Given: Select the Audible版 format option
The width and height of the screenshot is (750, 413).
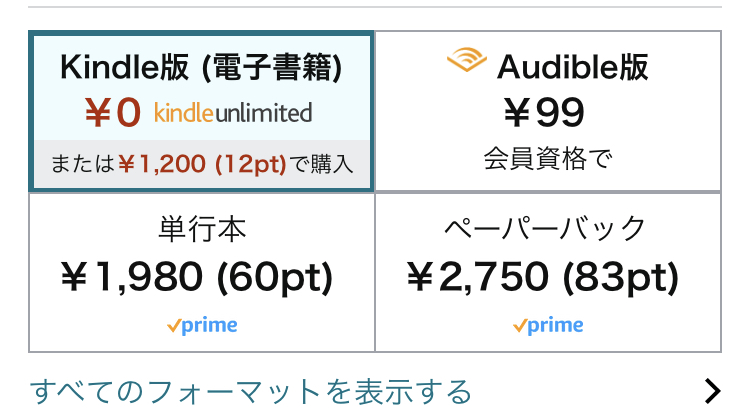Looking at the screenshot, I should tap(548, 111).
